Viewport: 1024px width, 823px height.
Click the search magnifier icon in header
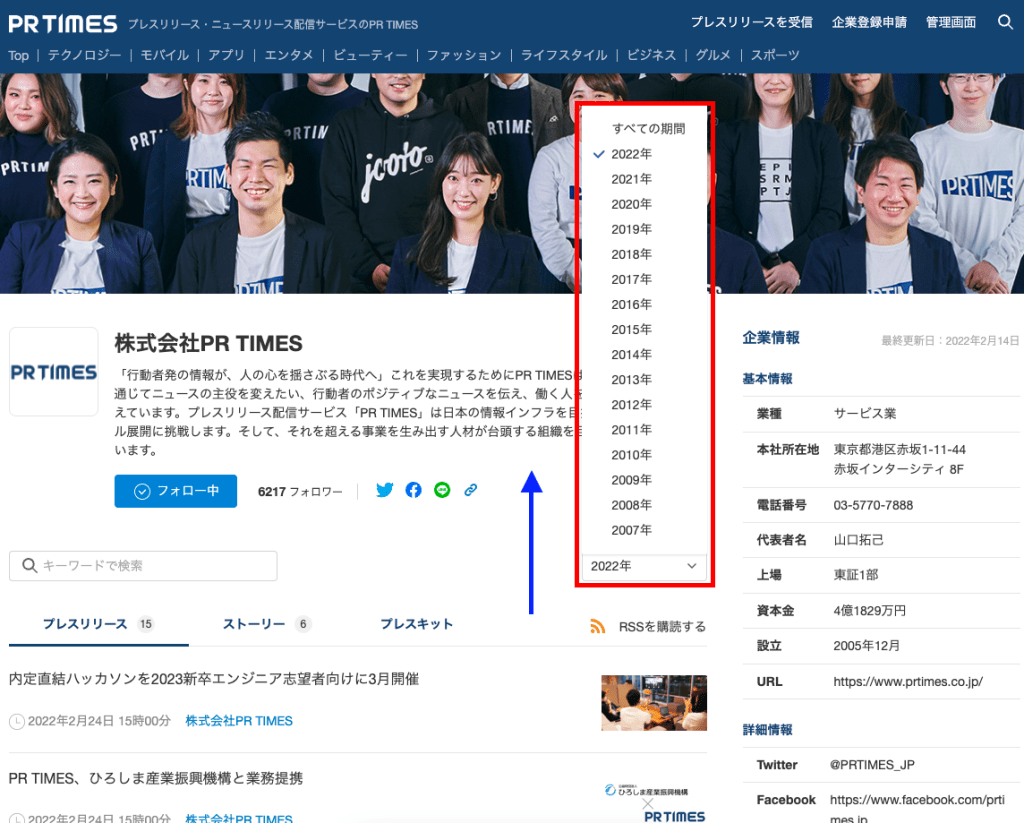pyautogui.click(x=1005, y=22)
